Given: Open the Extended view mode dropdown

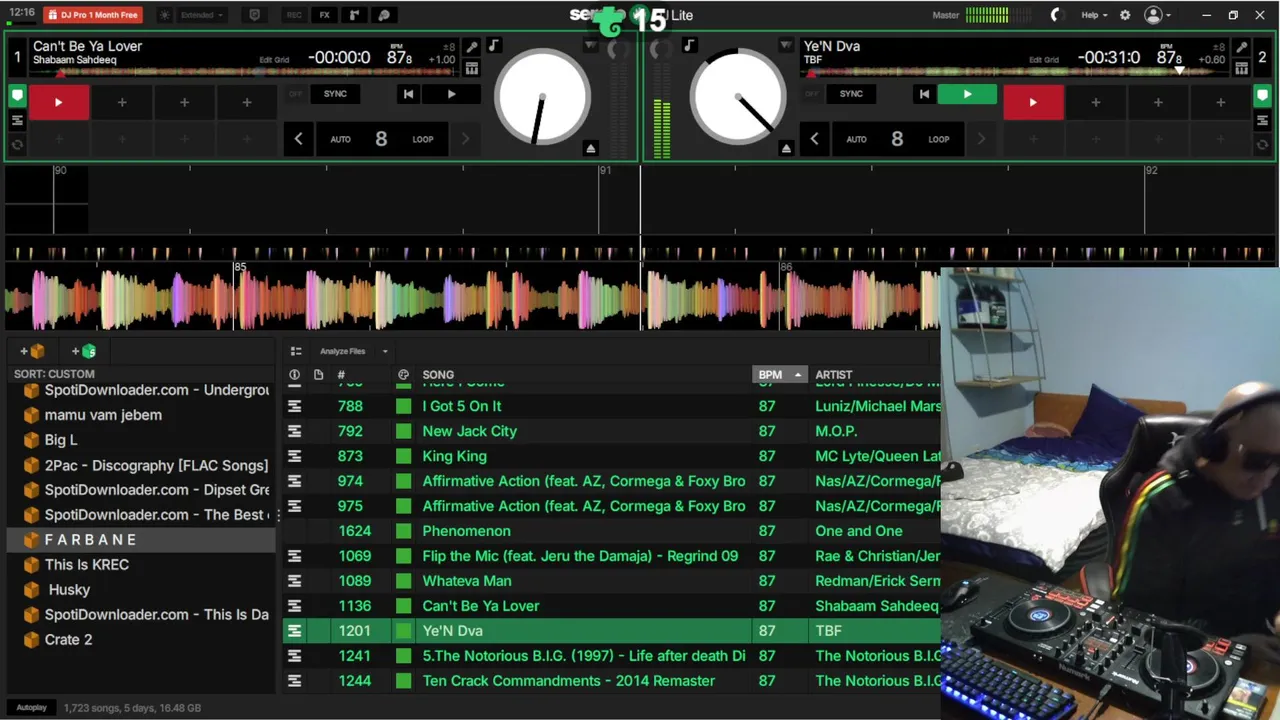Looking at the screenshot, I should pyautogui.click(x=203, y=15).
